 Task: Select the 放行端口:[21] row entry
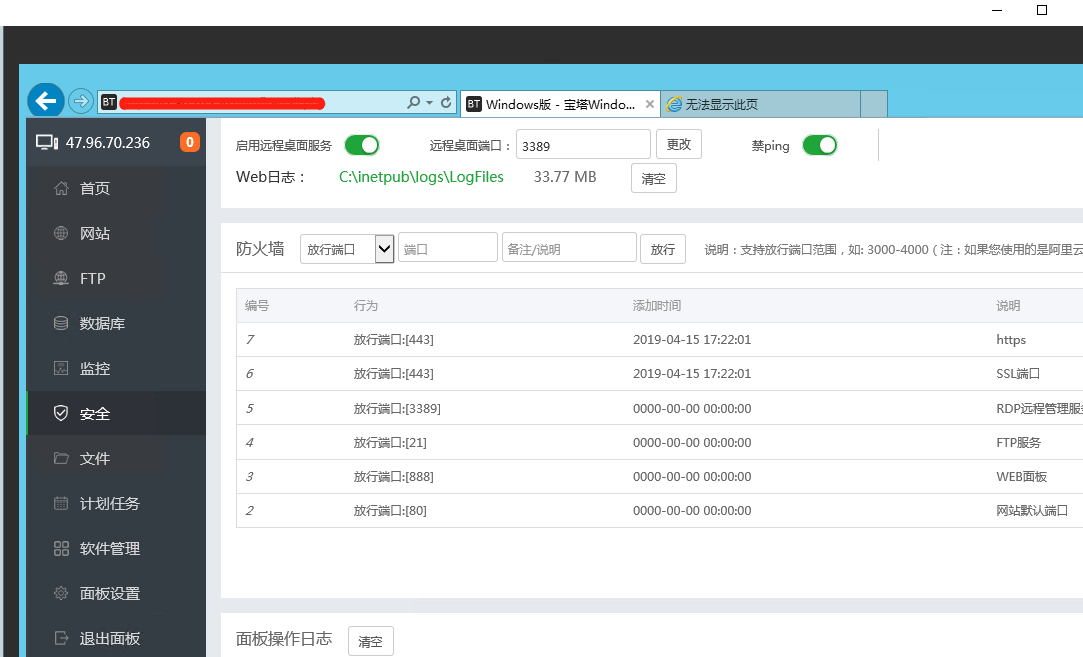point(390,442)
